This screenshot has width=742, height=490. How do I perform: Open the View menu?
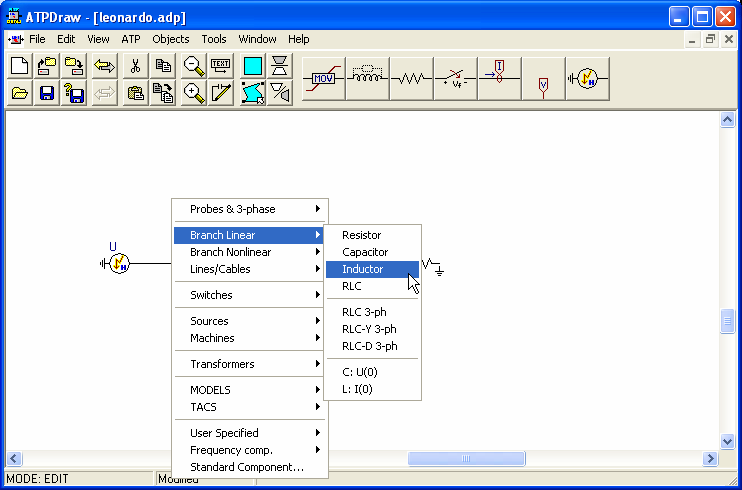pyautogui.click(x=98, y=39)
